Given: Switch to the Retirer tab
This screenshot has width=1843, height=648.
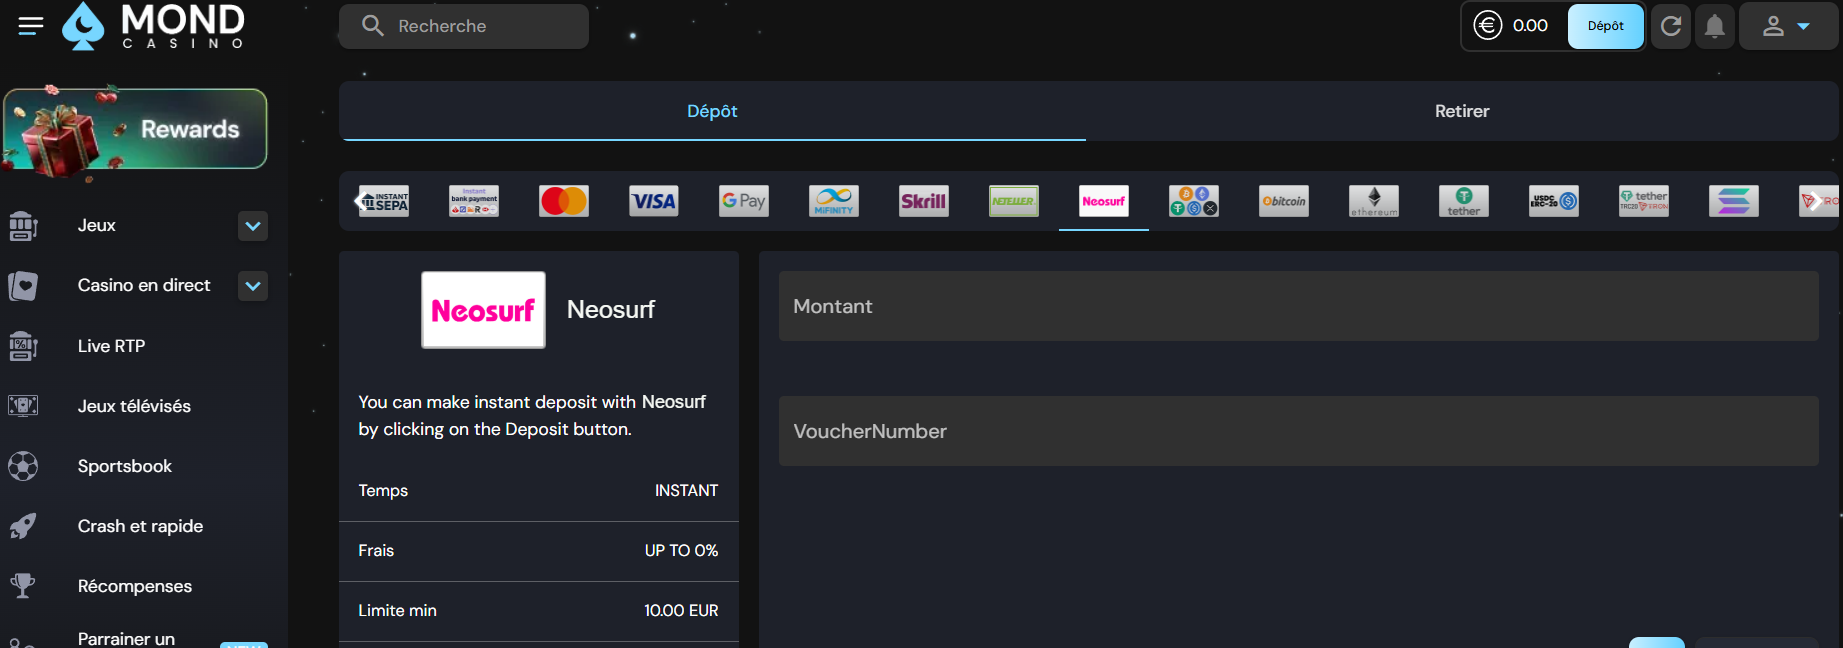Looking at the screenshot, I should pos(1462,111).
